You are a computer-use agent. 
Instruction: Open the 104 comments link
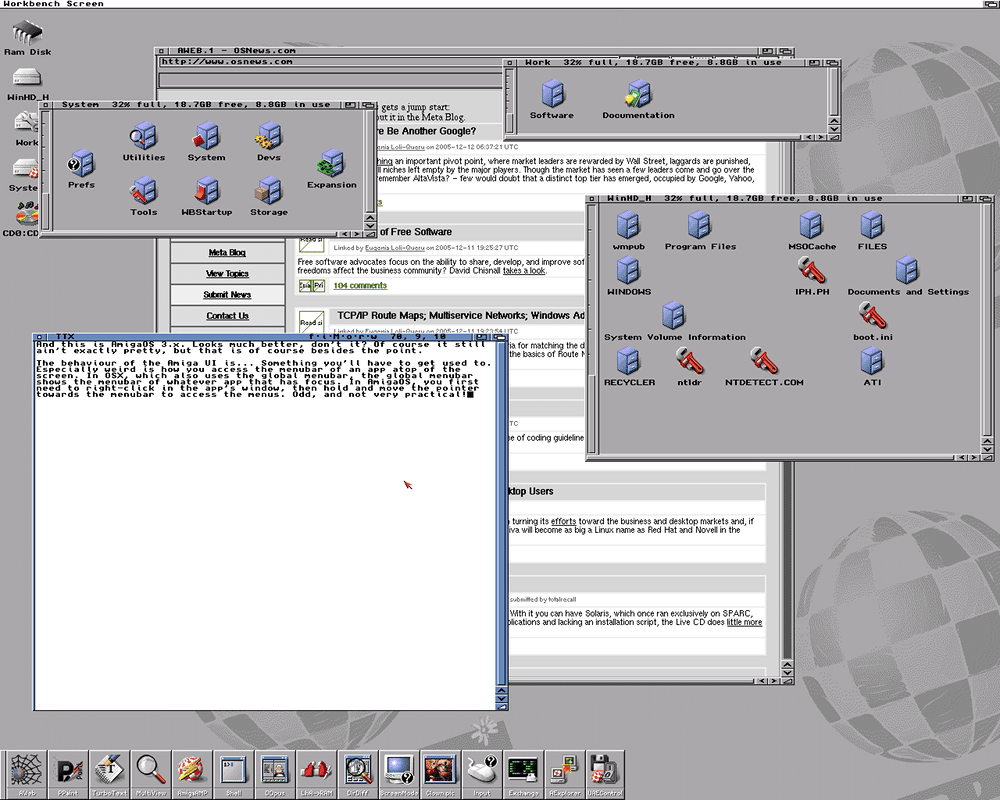tap(360, 285)
